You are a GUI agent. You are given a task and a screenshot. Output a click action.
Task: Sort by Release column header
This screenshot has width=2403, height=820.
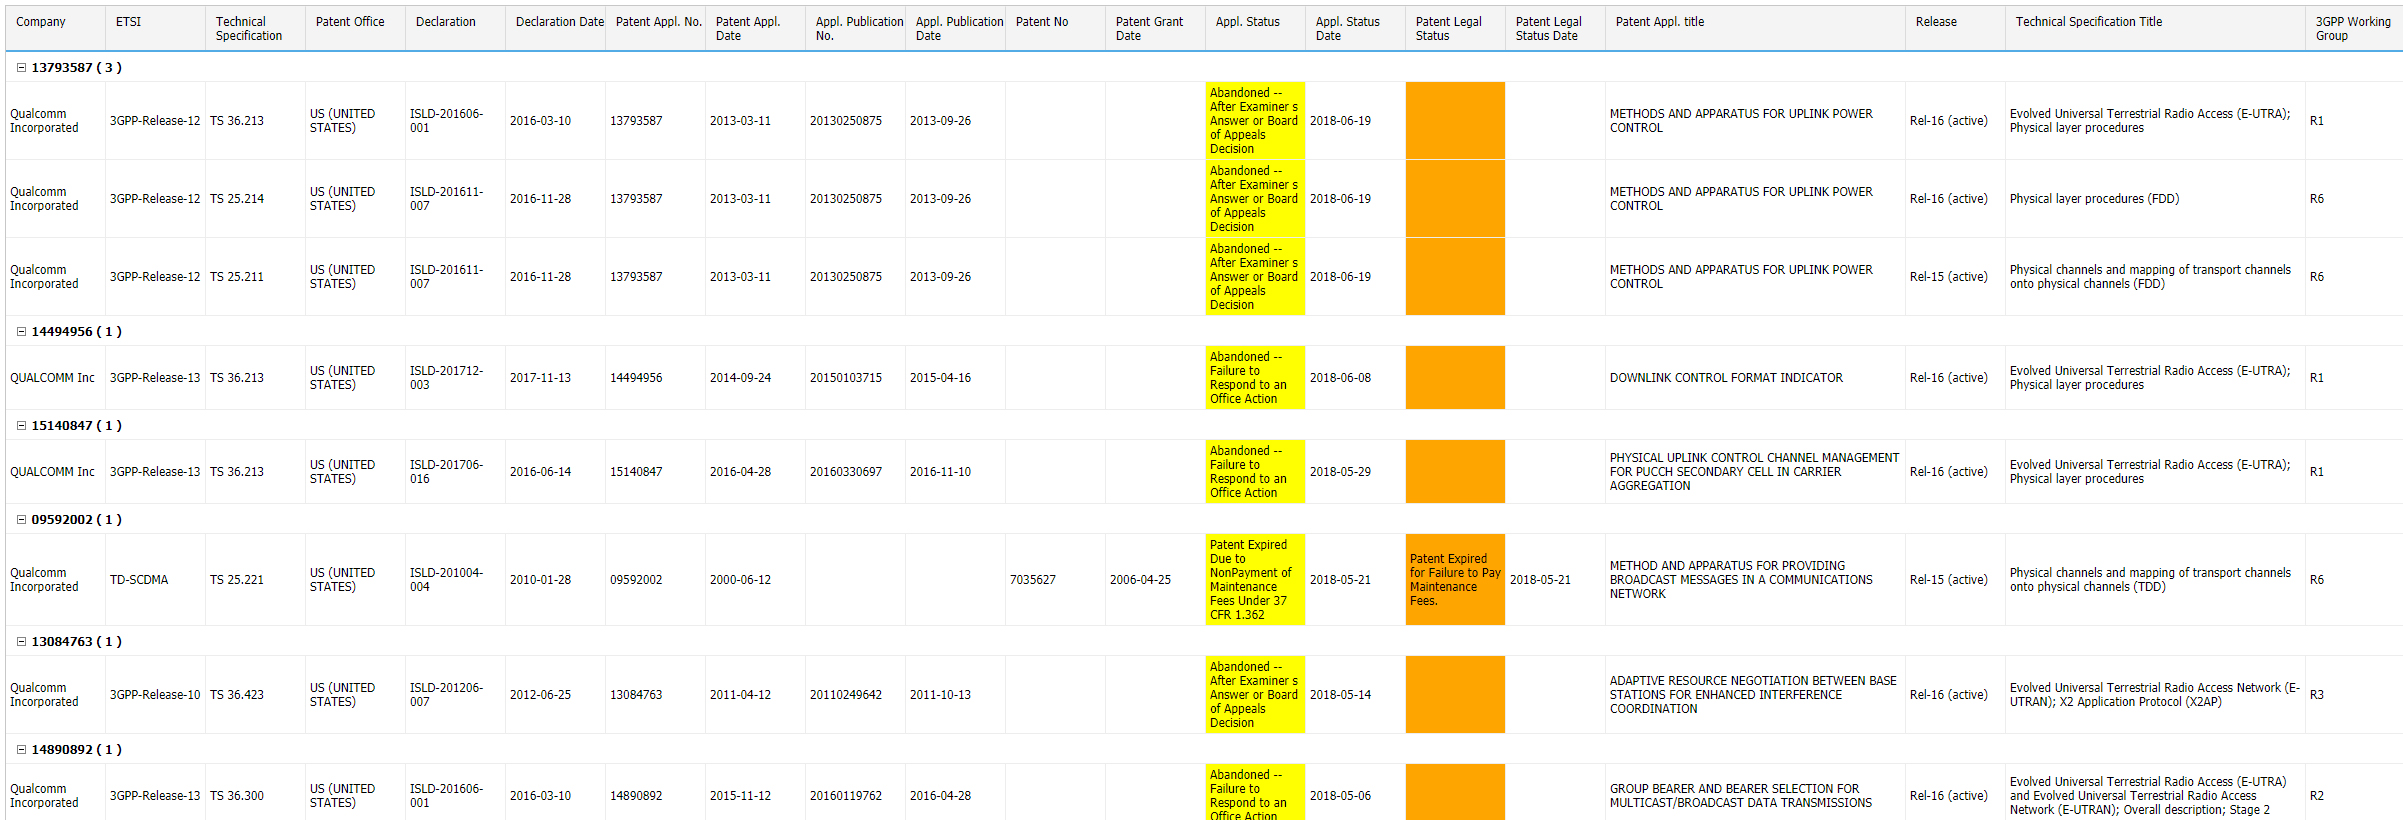pos(1955,28)
